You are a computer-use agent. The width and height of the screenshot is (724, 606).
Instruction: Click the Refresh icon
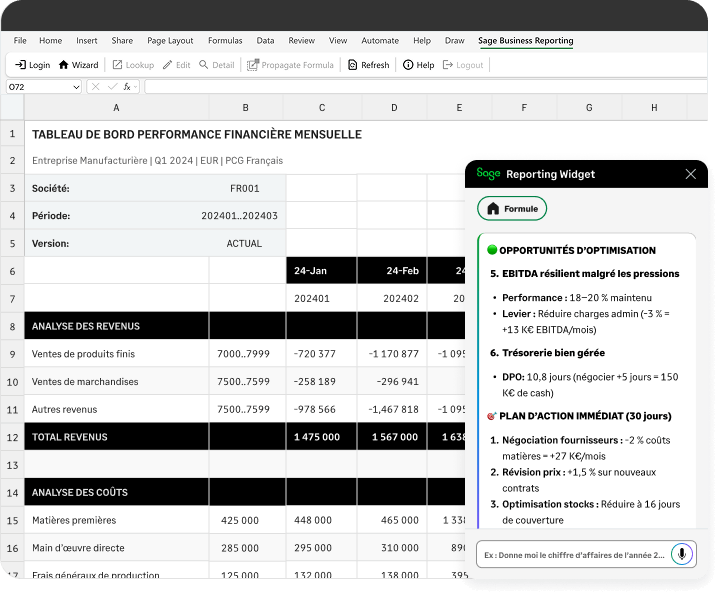(x=352, y=65)
